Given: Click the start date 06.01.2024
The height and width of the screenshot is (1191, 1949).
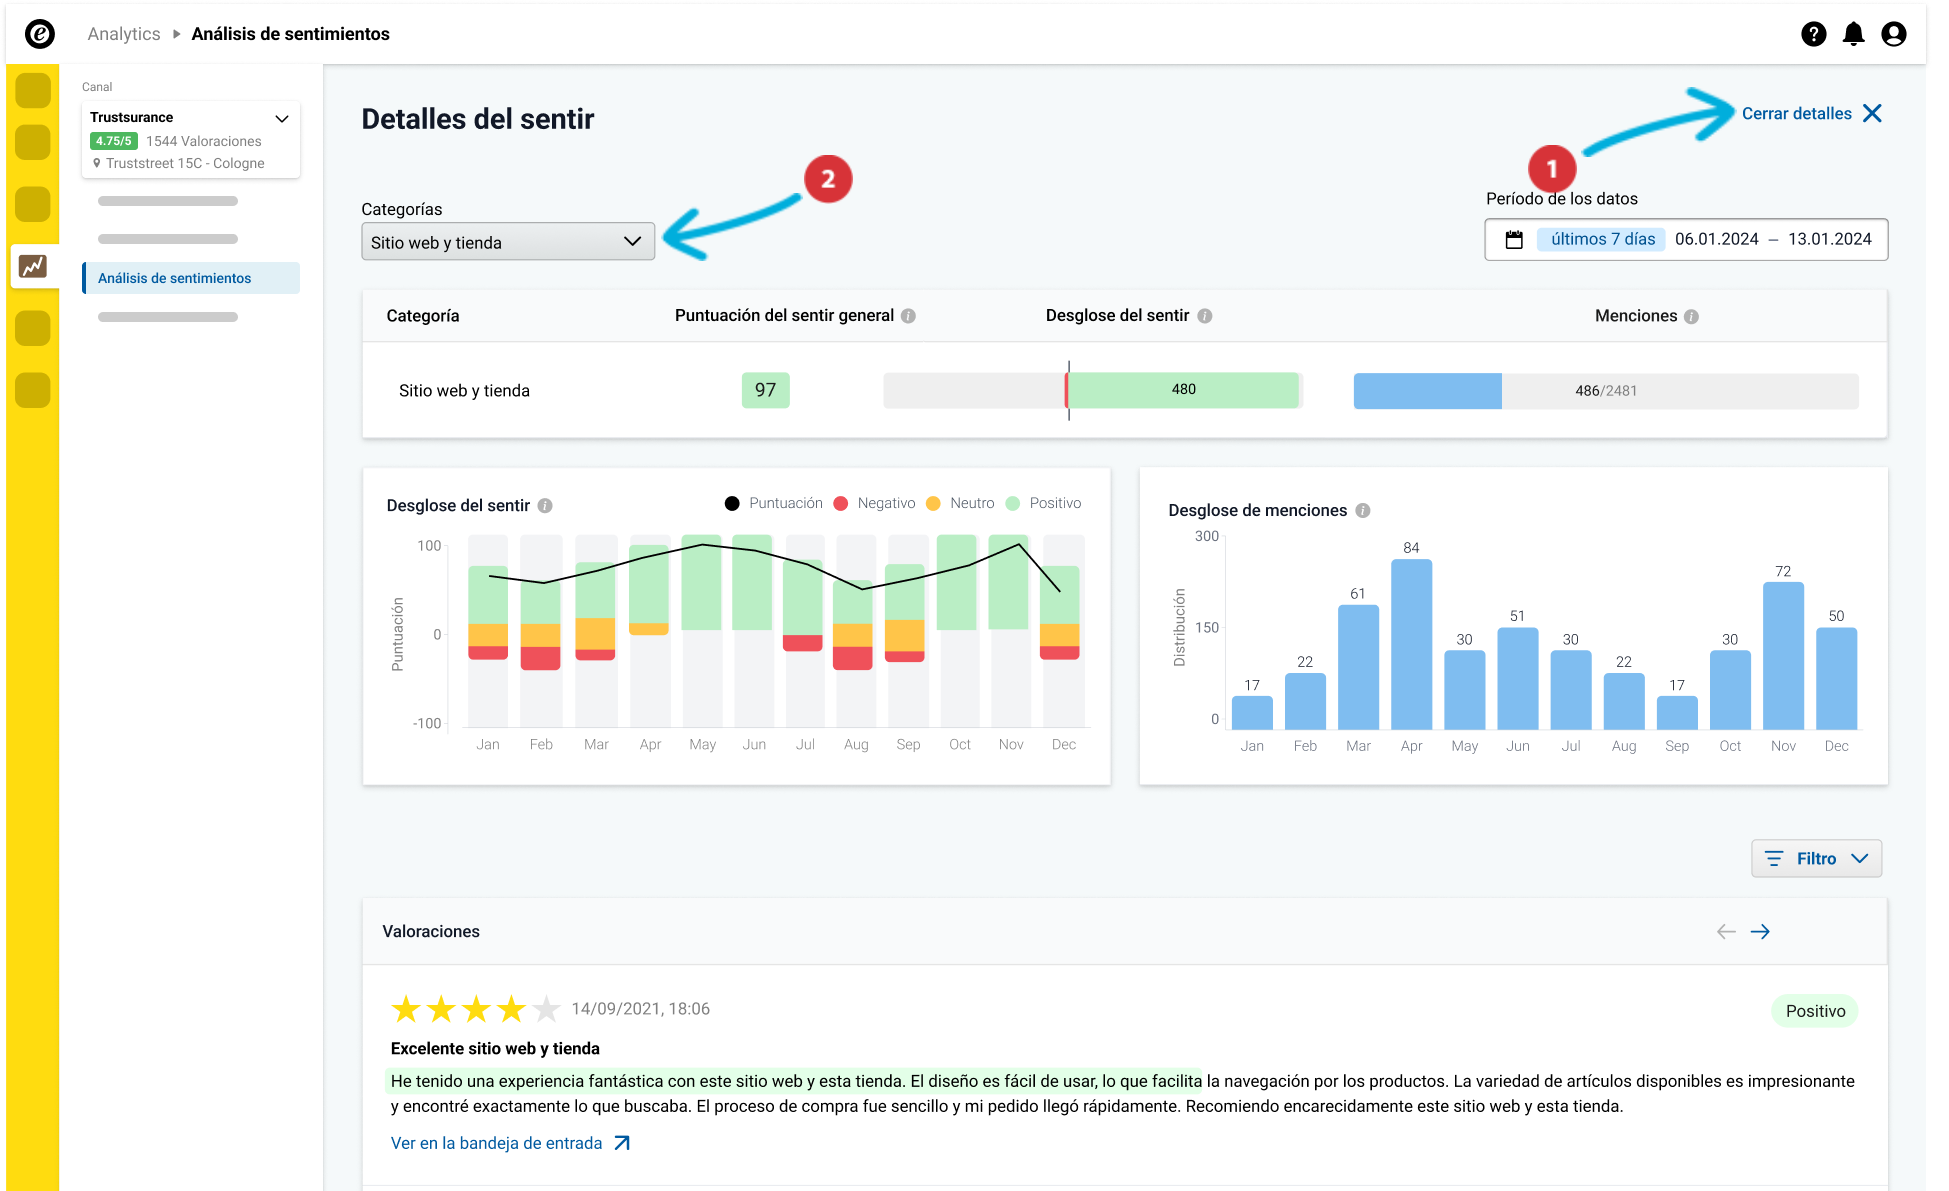Looking at the screenshot, I should 1716,239.
